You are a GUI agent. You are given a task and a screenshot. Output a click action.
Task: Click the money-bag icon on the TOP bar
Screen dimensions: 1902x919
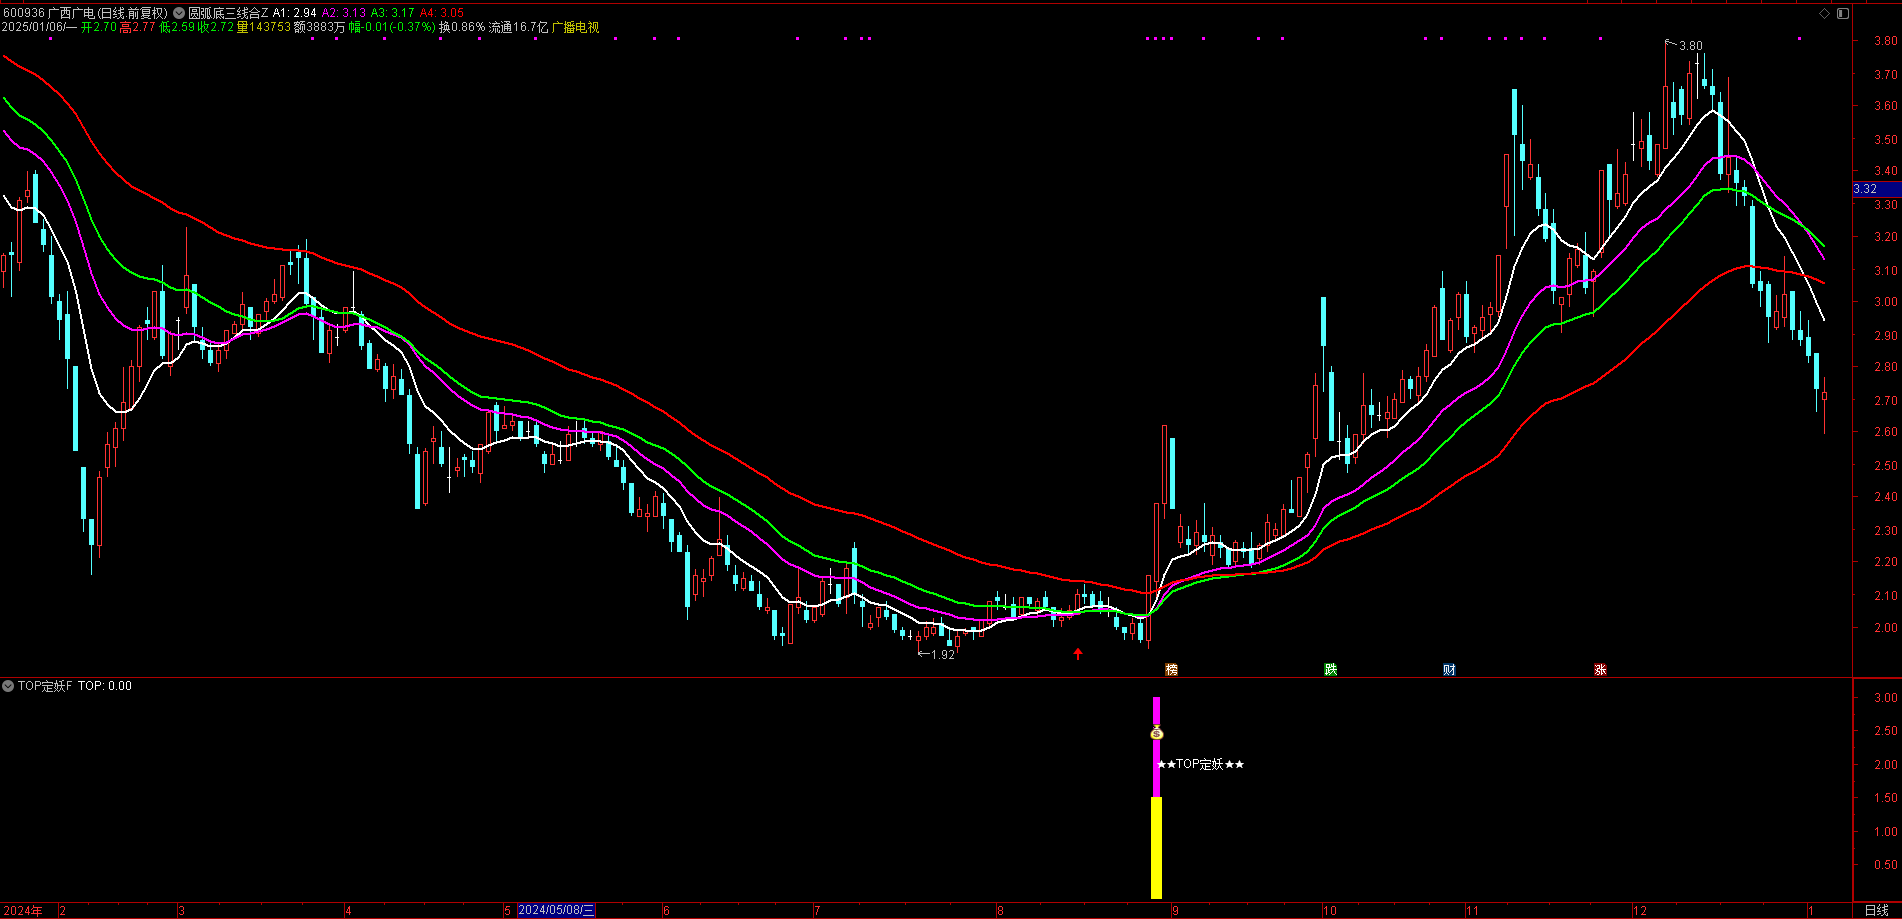(x=1157, y=733)
